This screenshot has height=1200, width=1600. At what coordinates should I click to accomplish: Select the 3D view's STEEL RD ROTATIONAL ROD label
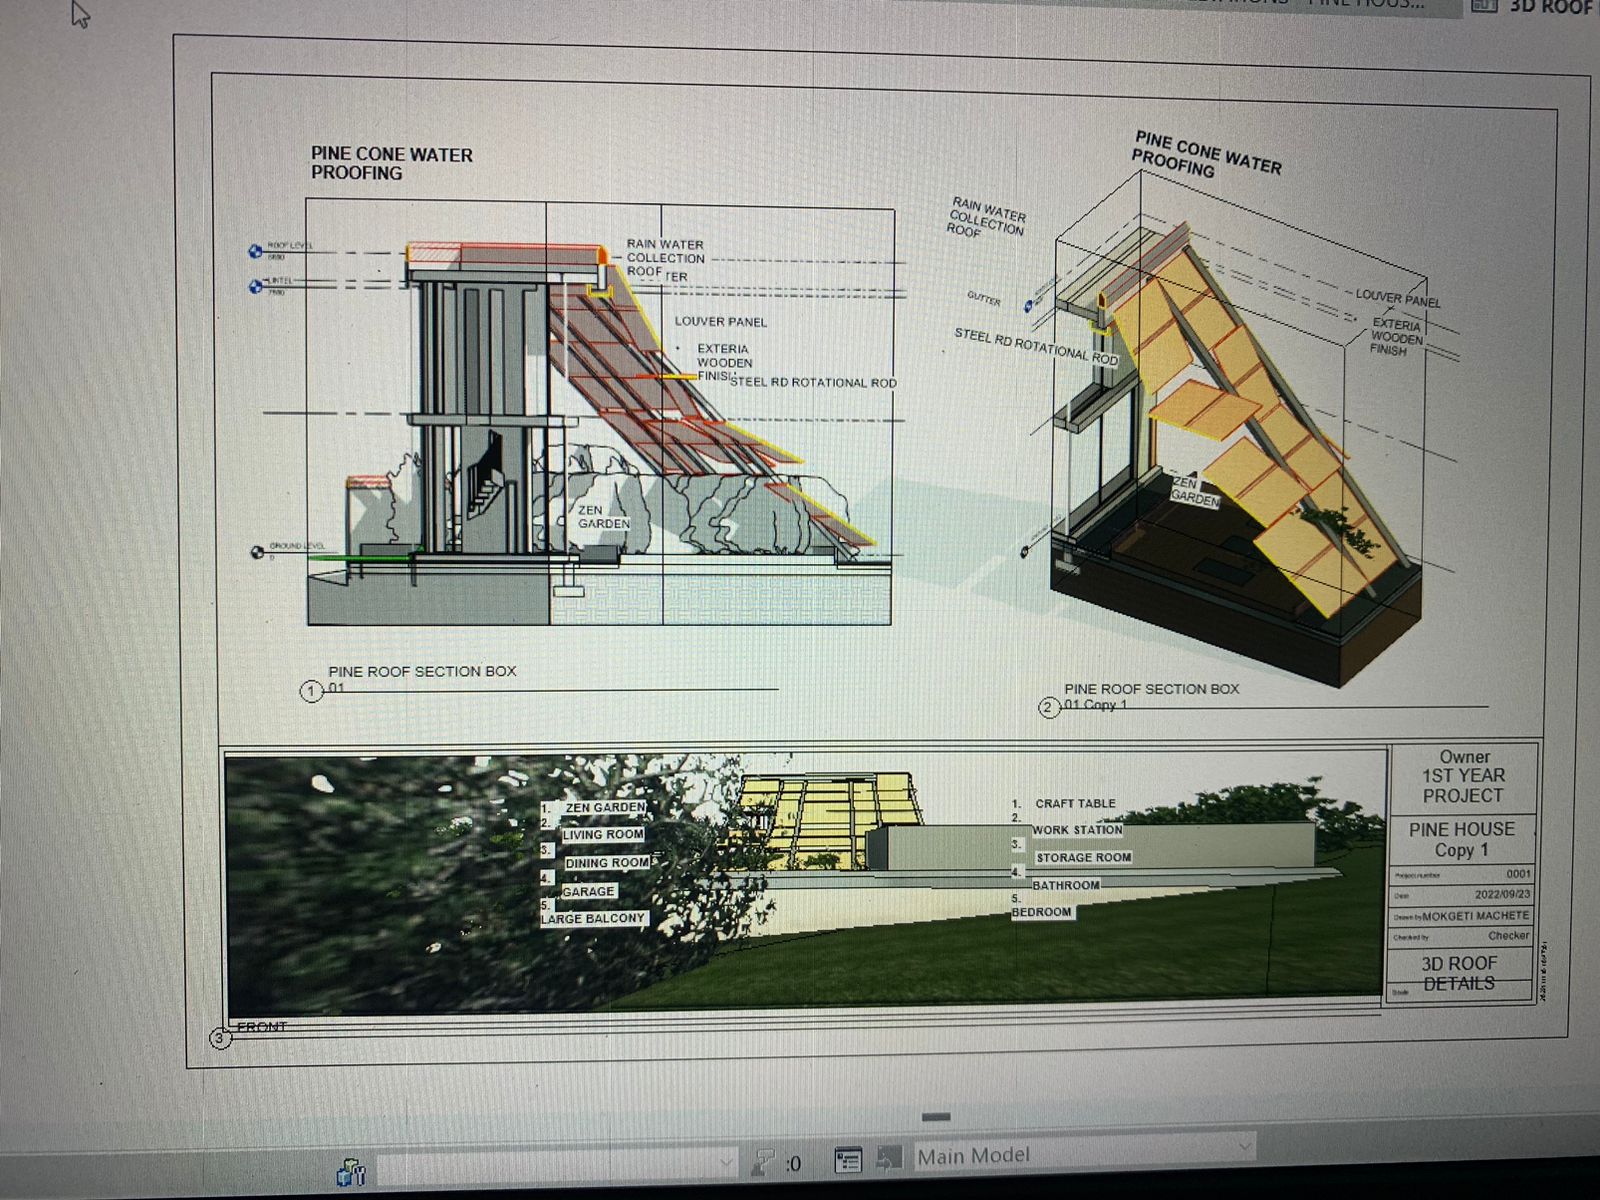[1036, 346]
